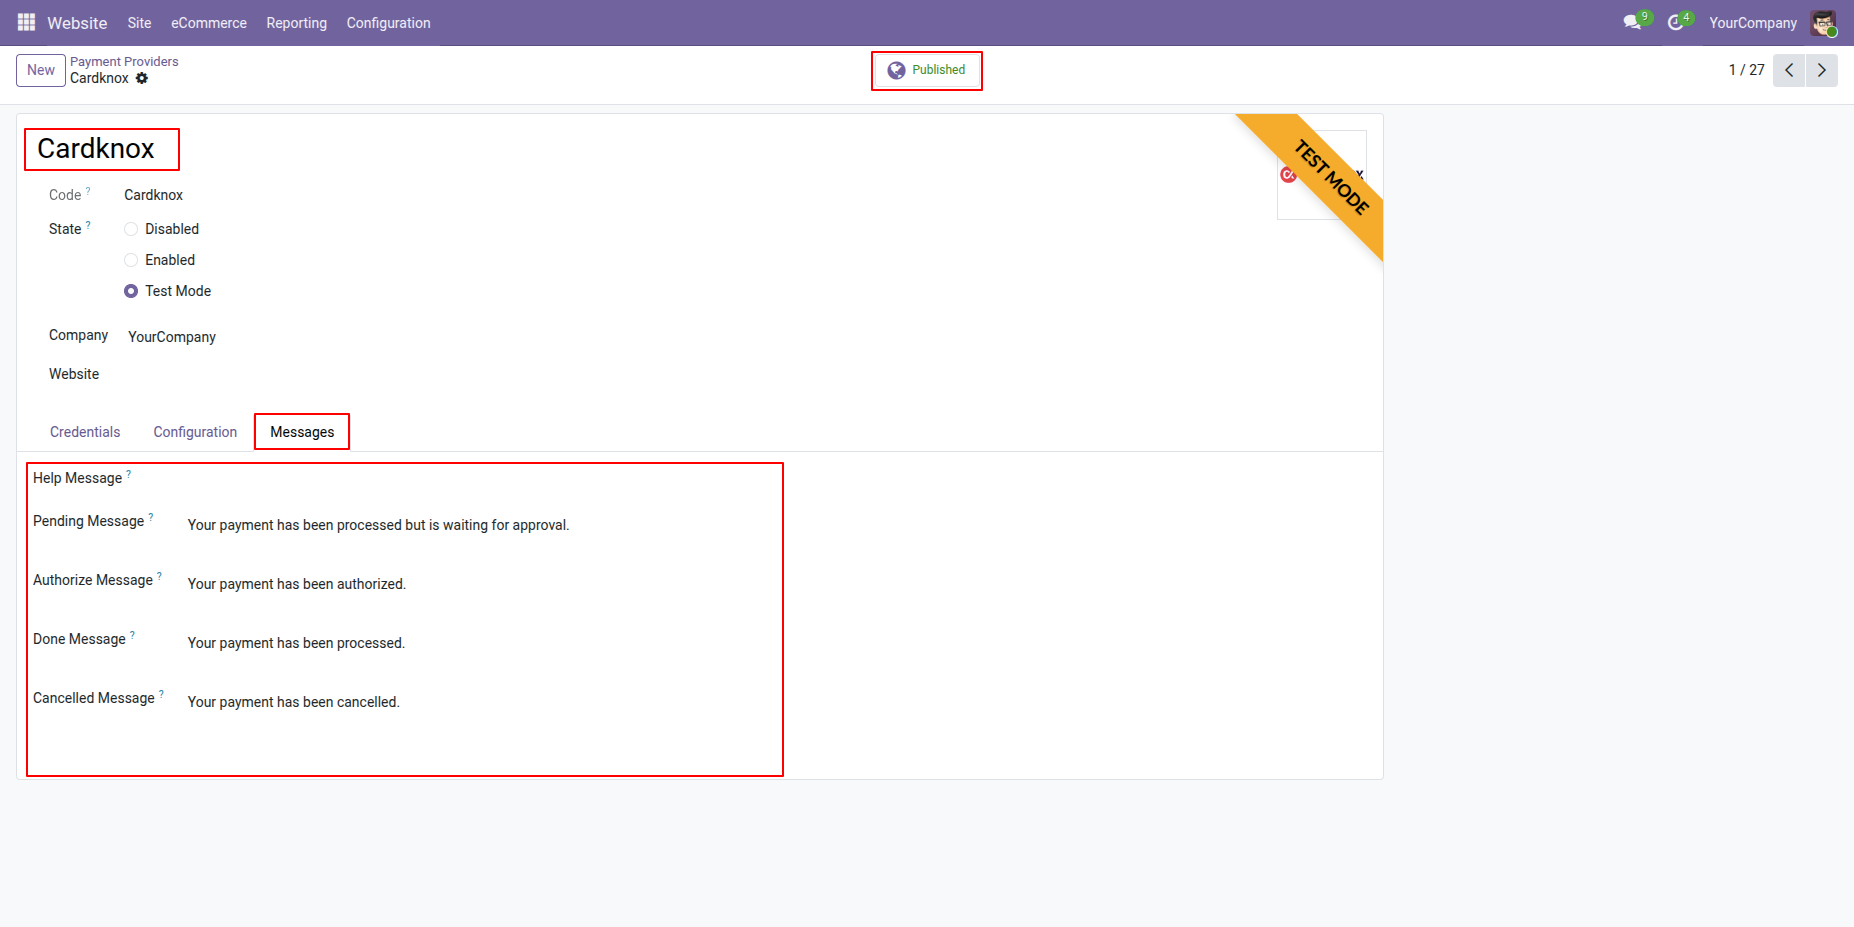This screenshot has width=1854, height=927.
Task: Switch to the Configuration tab in form
Action: pyautogui.click(x=195, y=432)
